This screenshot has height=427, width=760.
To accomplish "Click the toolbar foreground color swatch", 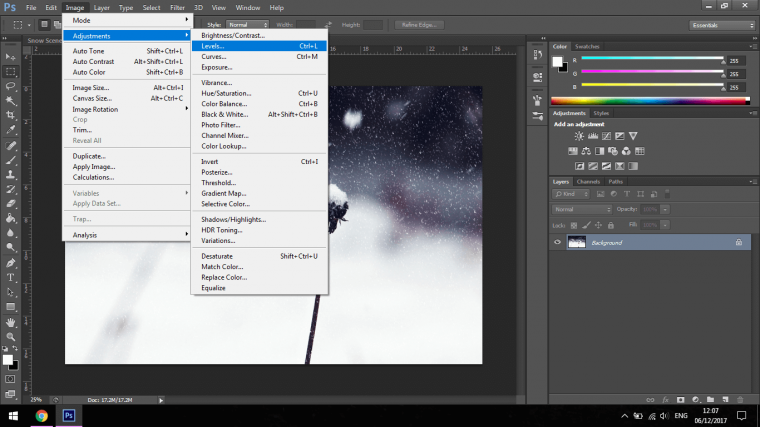I will (7, 360).
